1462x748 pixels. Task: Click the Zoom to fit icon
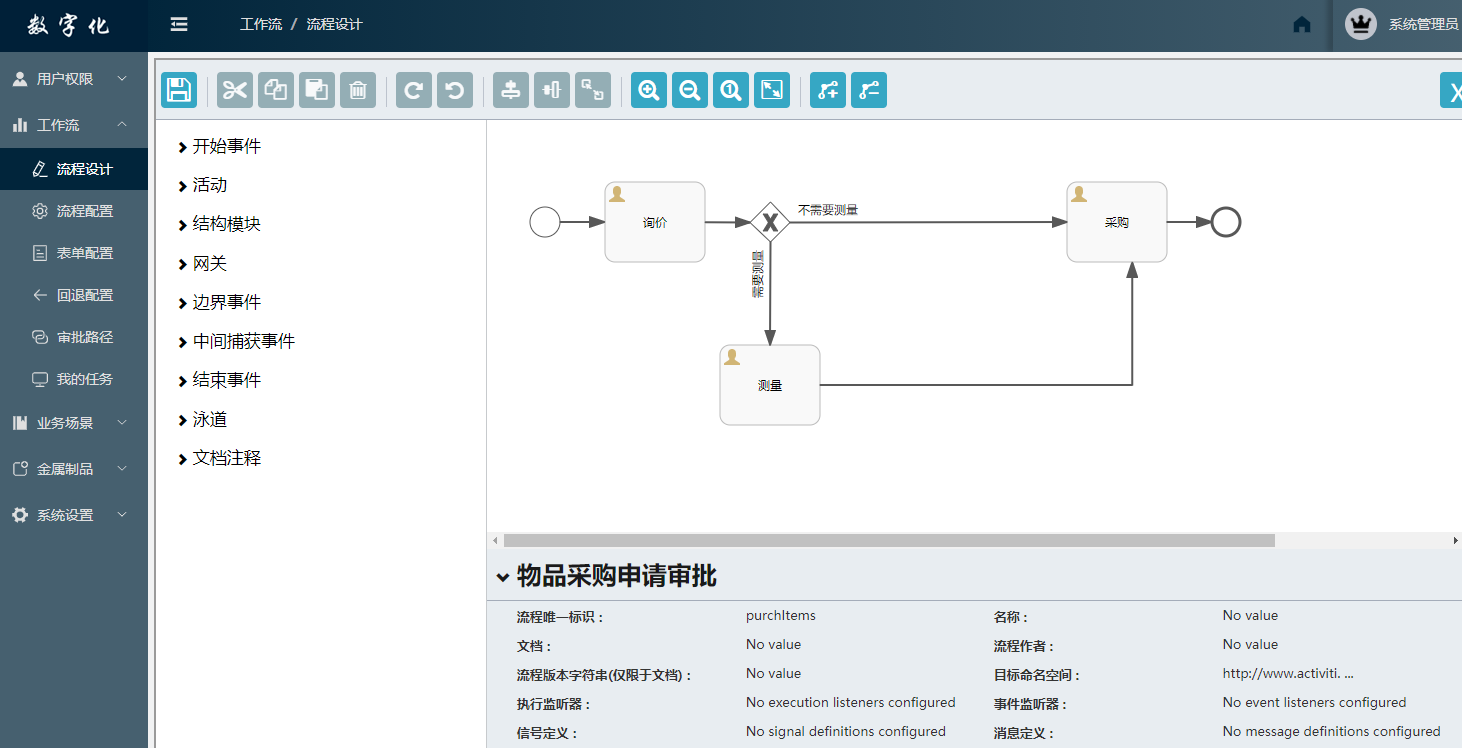pos(772,90)
